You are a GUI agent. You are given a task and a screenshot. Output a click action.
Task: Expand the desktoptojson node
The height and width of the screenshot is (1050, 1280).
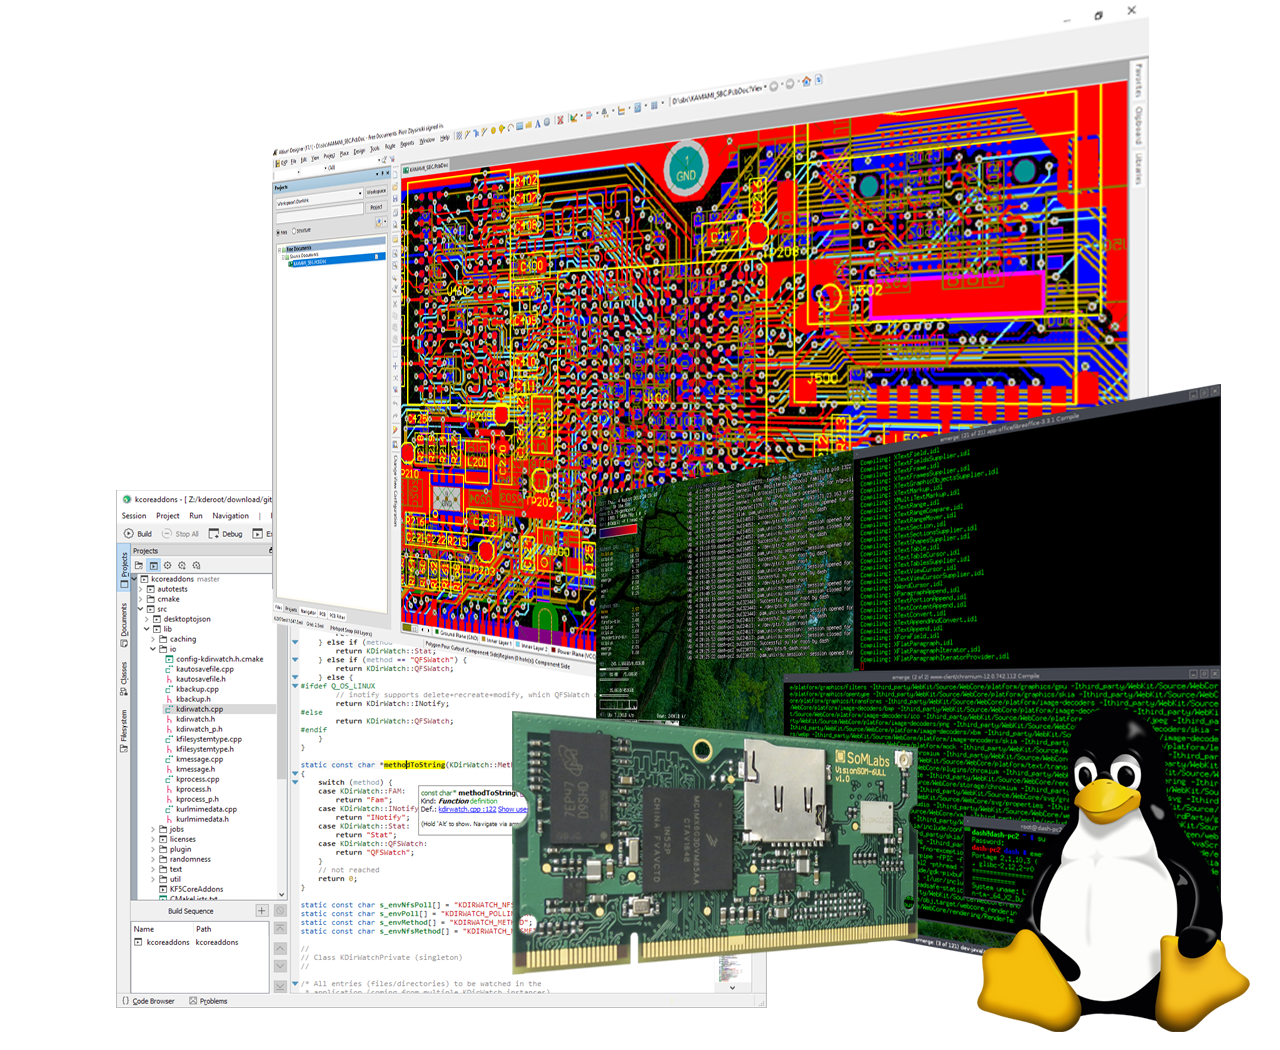click(147, 619)
